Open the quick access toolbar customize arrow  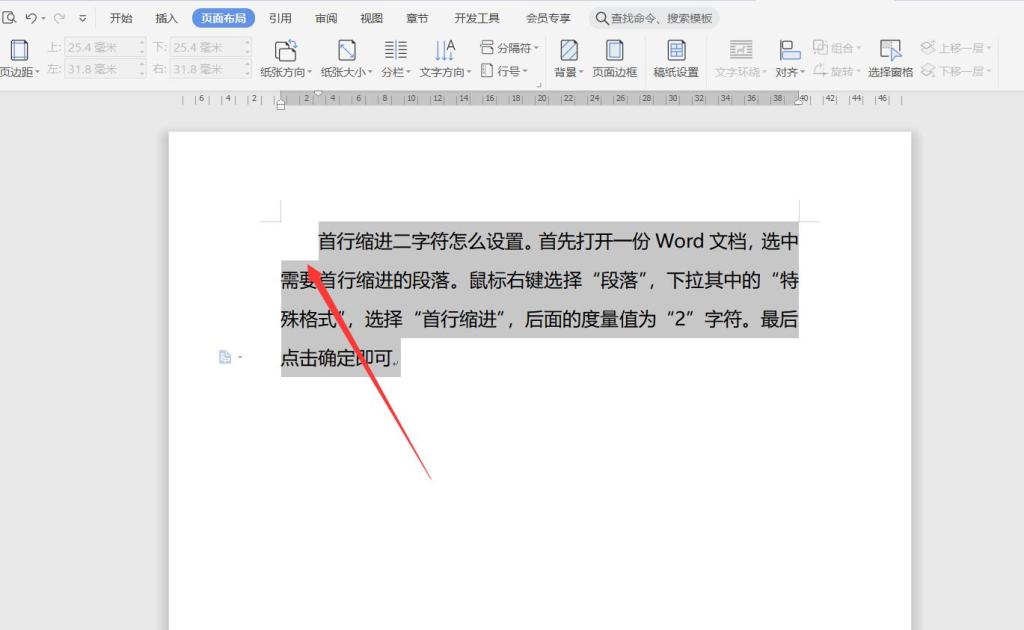82,18
